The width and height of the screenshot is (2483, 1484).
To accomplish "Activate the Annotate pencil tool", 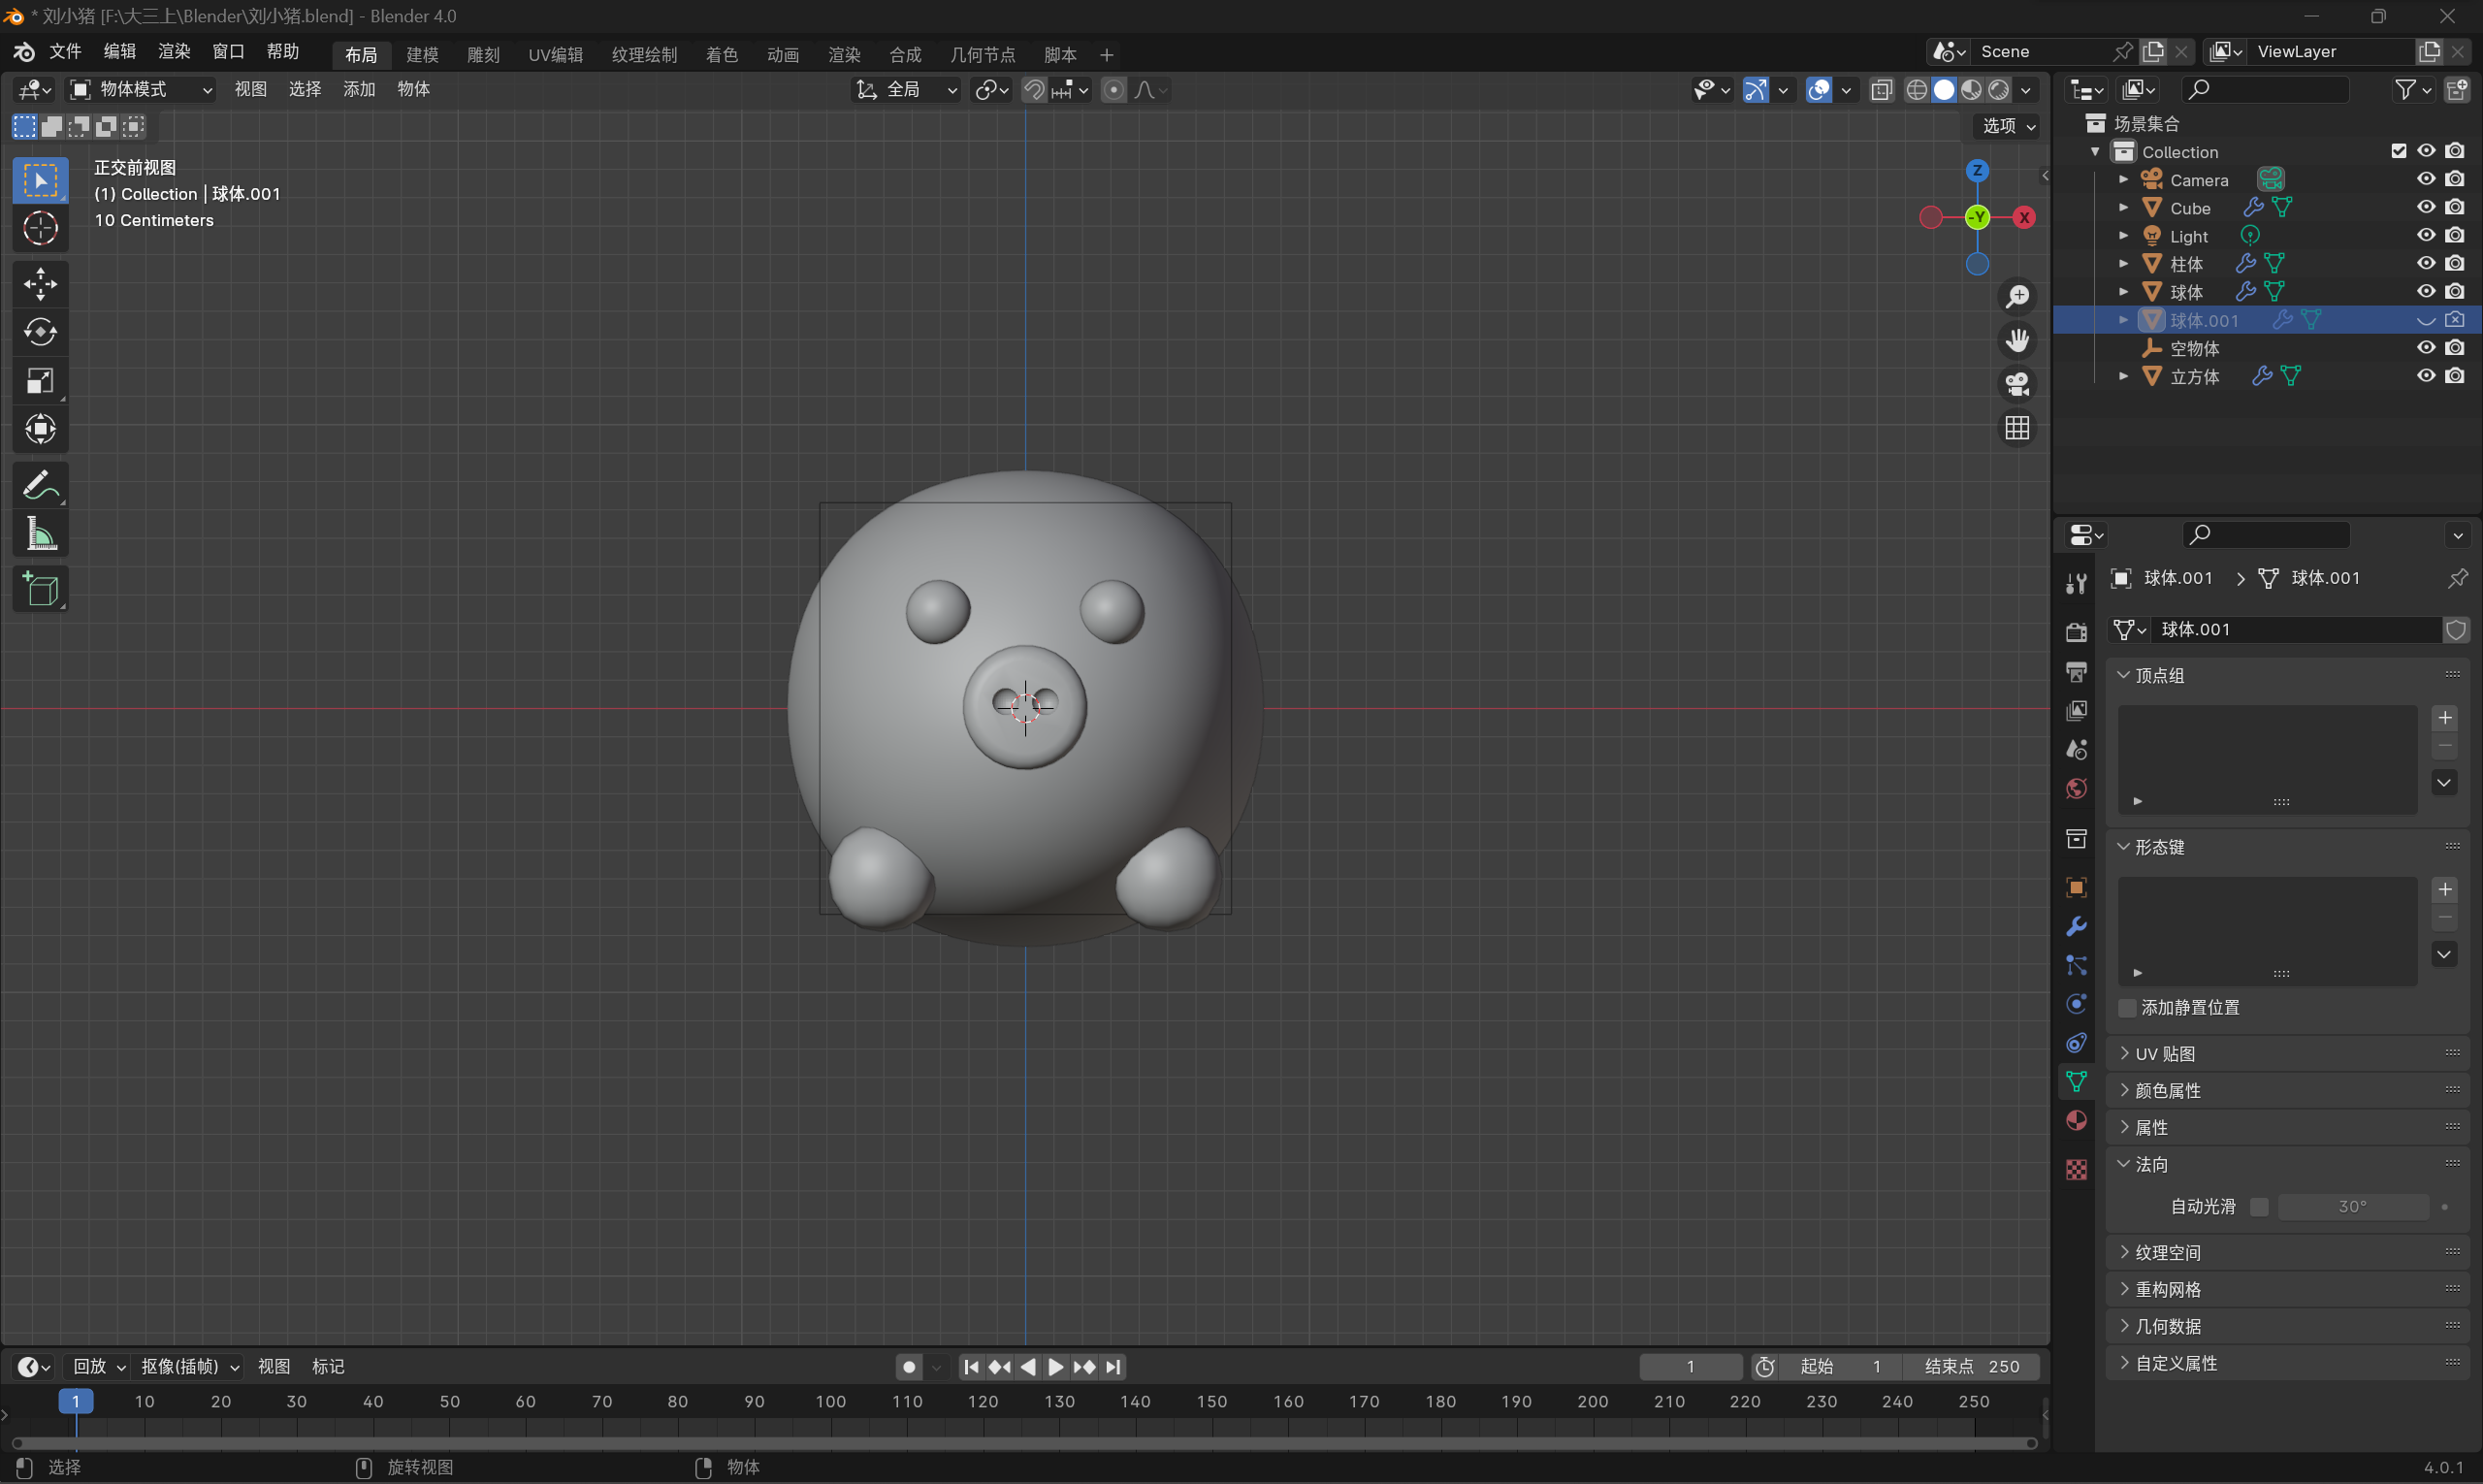I will pyautogui.click(x=40, y=487).
